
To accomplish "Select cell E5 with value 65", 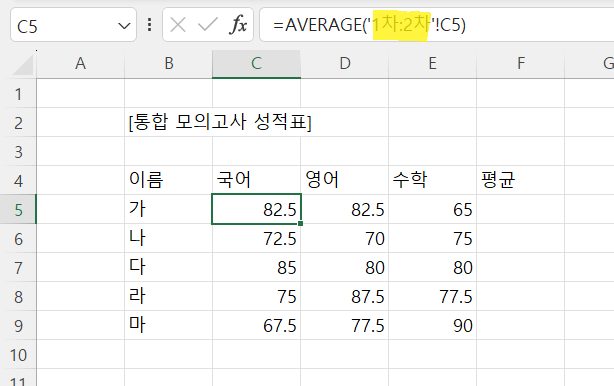I will pos(432,209).
